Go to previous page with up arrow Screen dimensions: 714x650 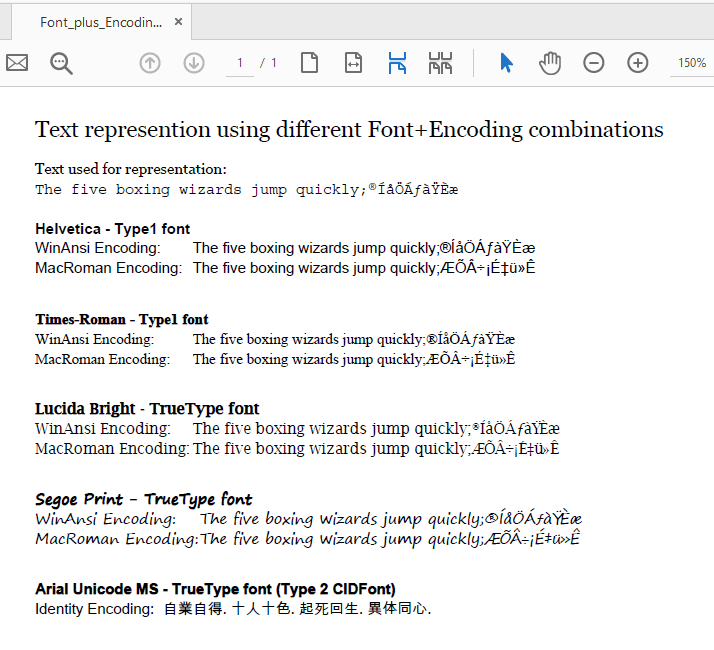[x=150, y=63]
